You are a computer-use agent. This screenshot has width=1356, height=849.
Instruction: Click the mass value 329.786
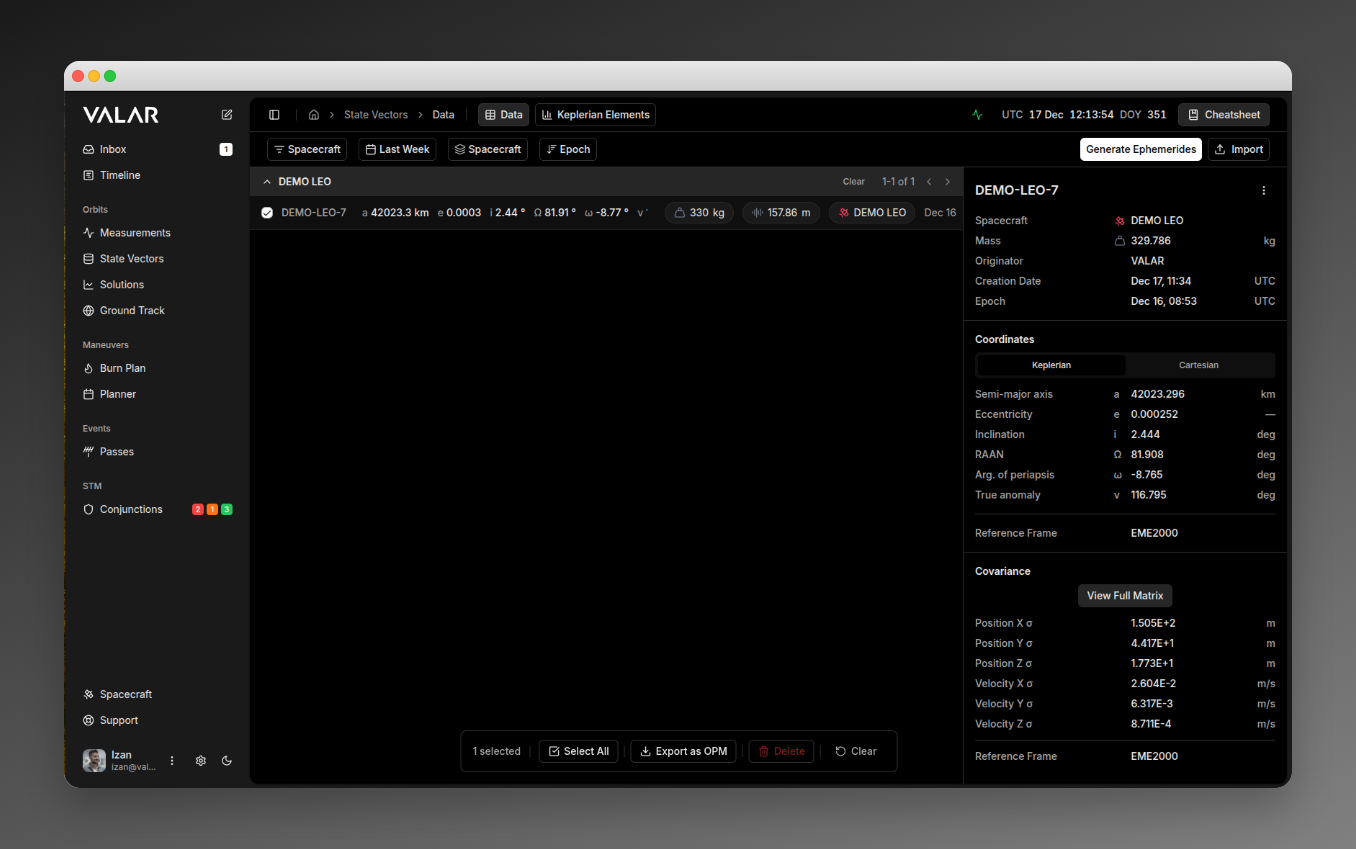point(1151,241)
